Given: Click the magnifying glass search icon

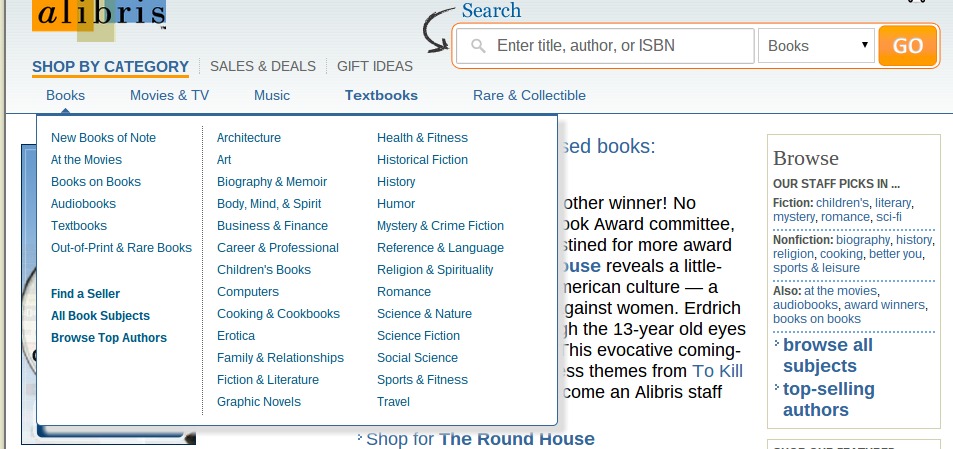Looking at the screenshot, I should [x=478, y=46].
